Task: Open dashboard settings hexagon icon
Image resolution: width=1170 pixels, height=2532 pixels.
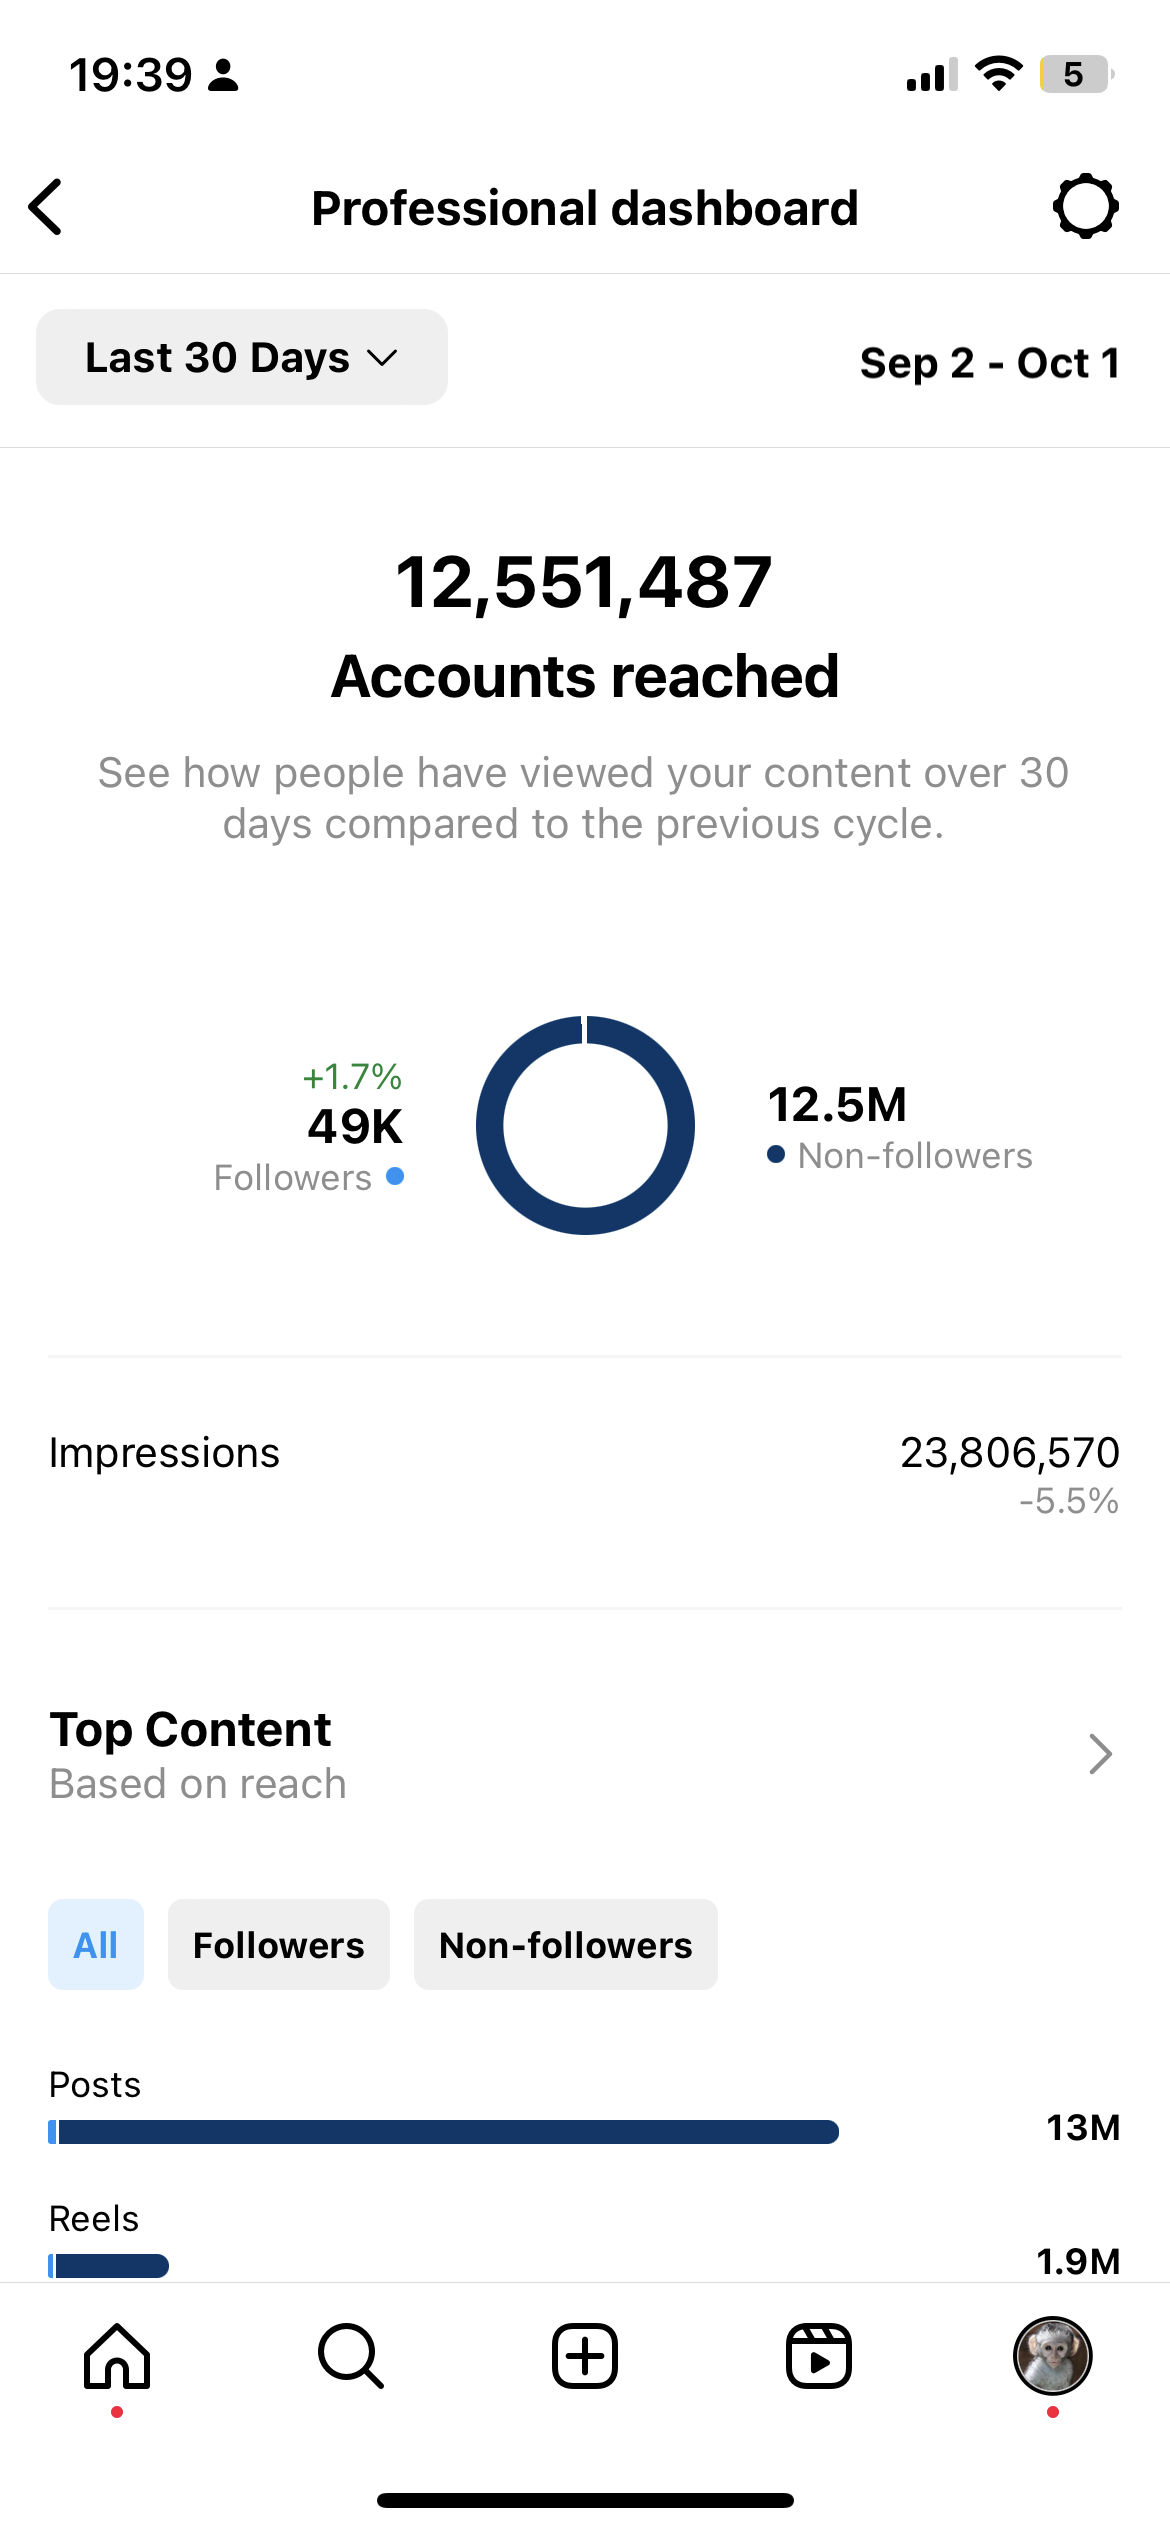Action: (1085, 207)
